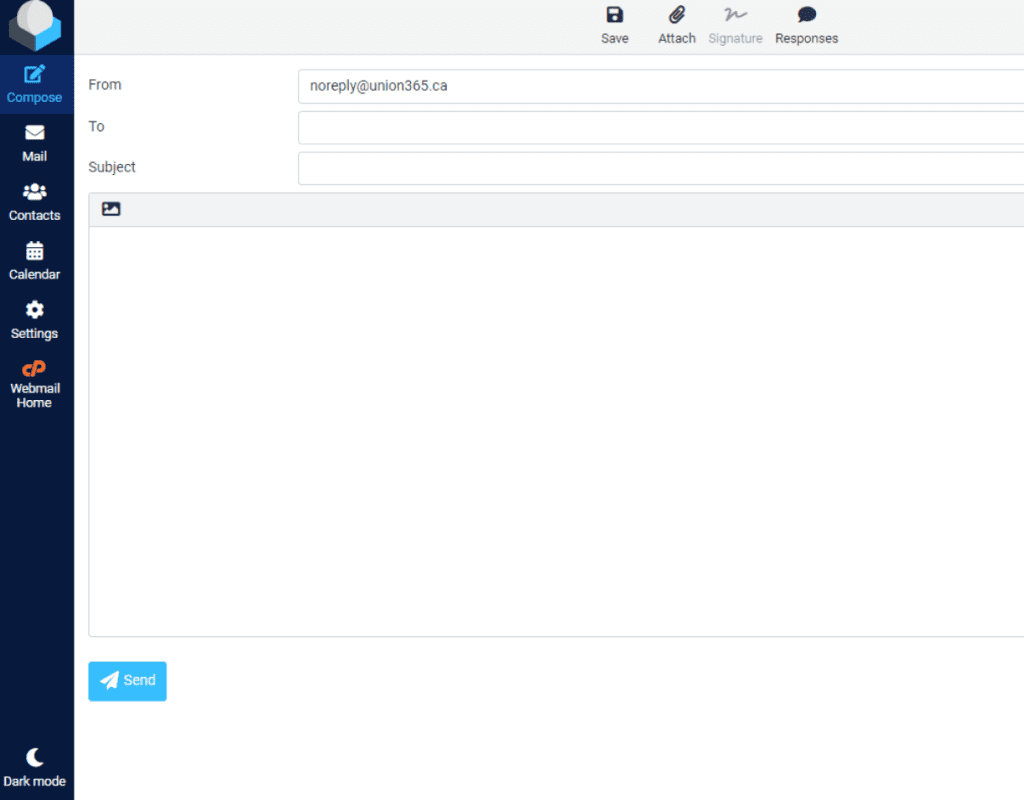Click into the To recipient field
The image size is (1024, 800).
[x=660, y=127]
